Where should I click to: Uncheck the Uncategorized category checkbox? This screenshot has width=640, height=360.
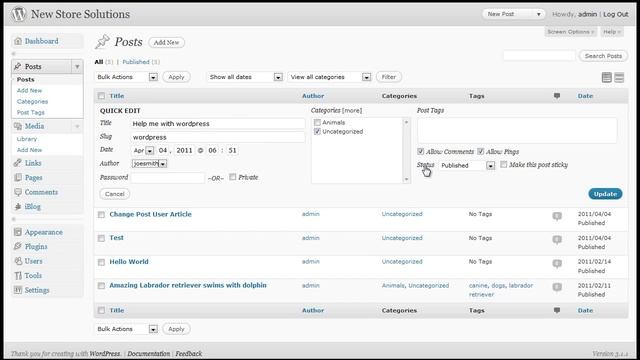tap(317, 131)
